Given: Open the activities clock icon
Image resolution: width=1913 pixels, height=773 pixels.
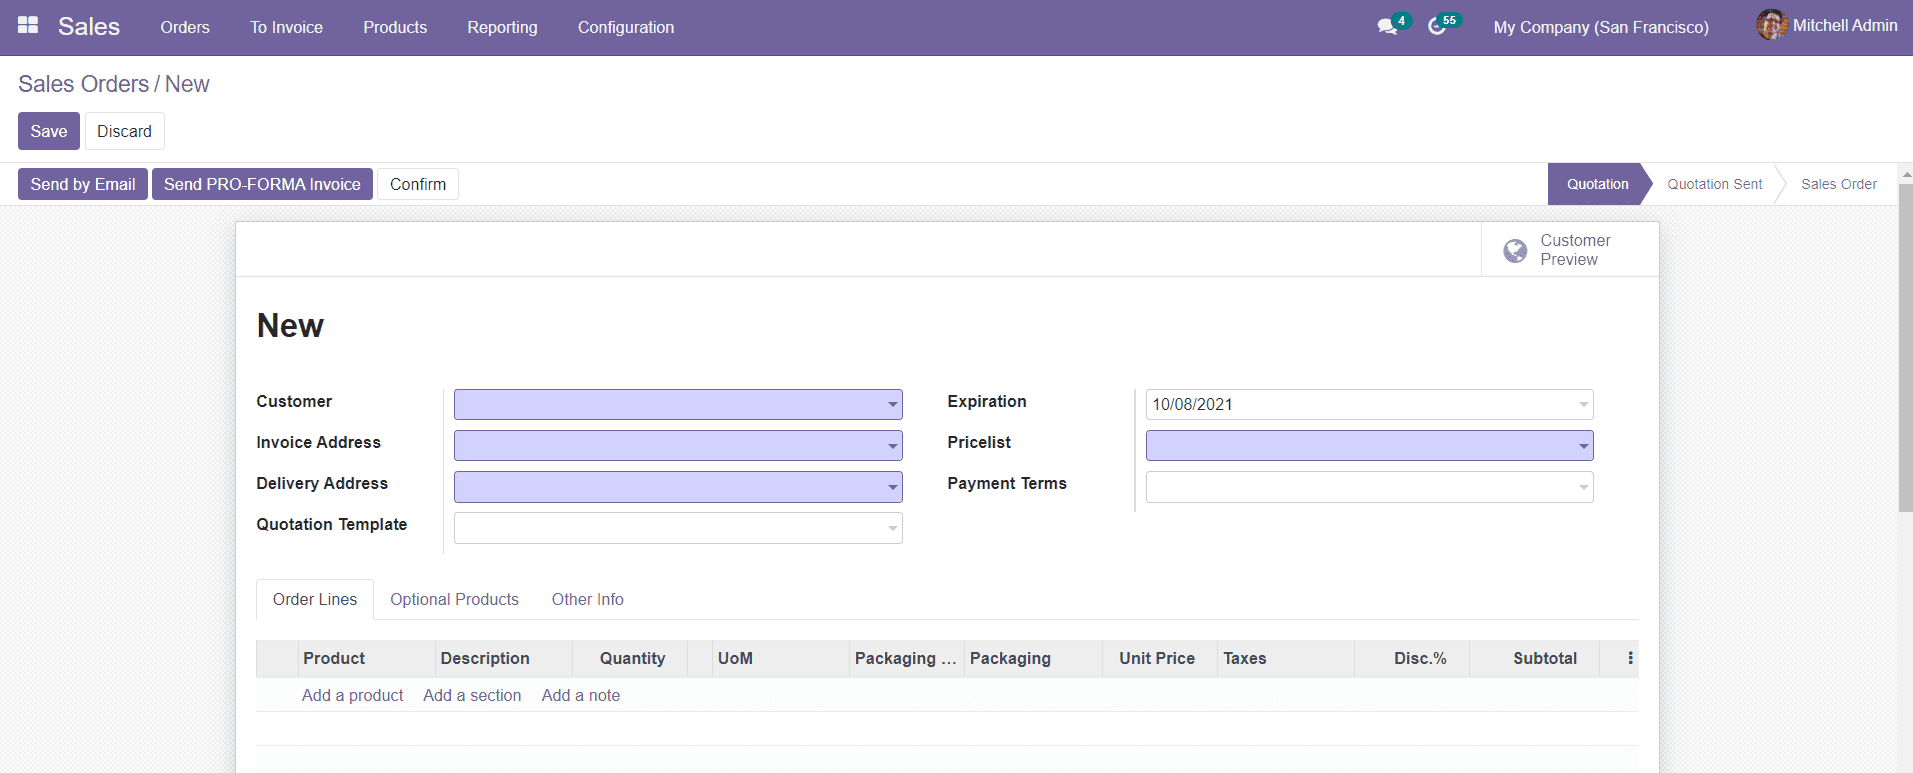Looking at the screenshot, I should (x=1437, y=27).
